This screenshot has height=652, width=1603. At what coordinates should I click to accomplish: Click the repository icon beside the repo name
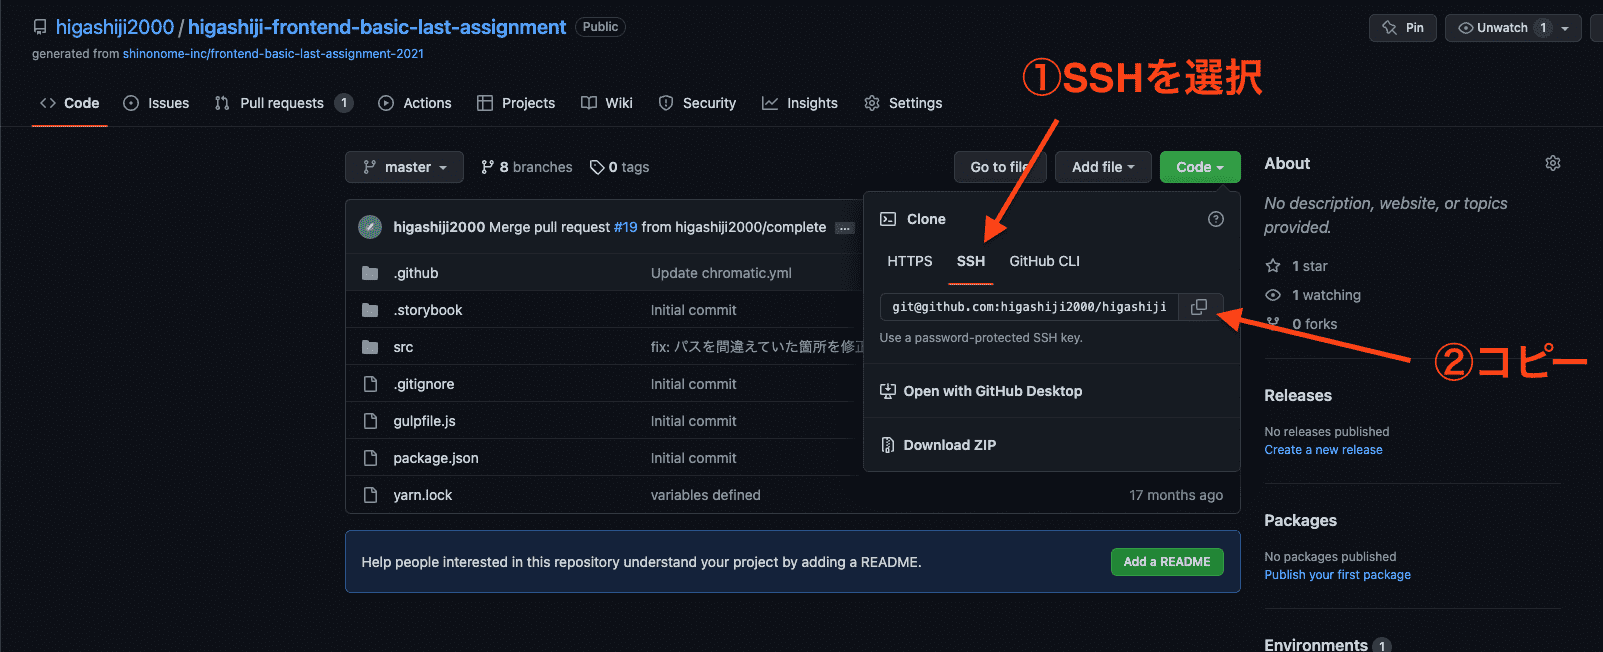pos(40,27)
